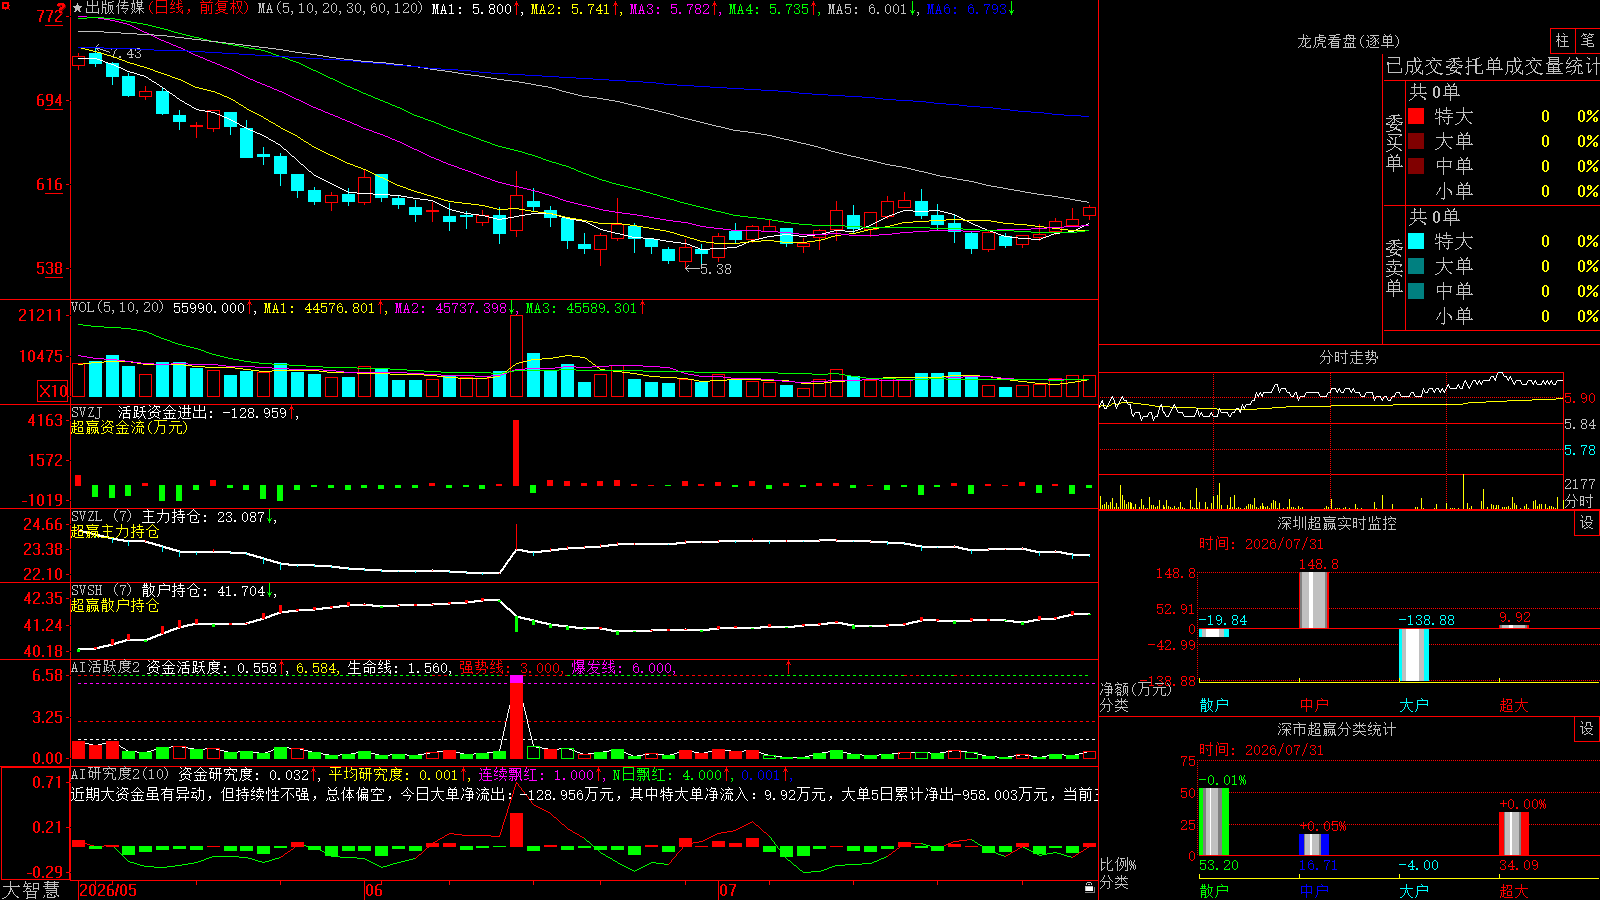Click the 委买单 section label

coord(1394,143)
